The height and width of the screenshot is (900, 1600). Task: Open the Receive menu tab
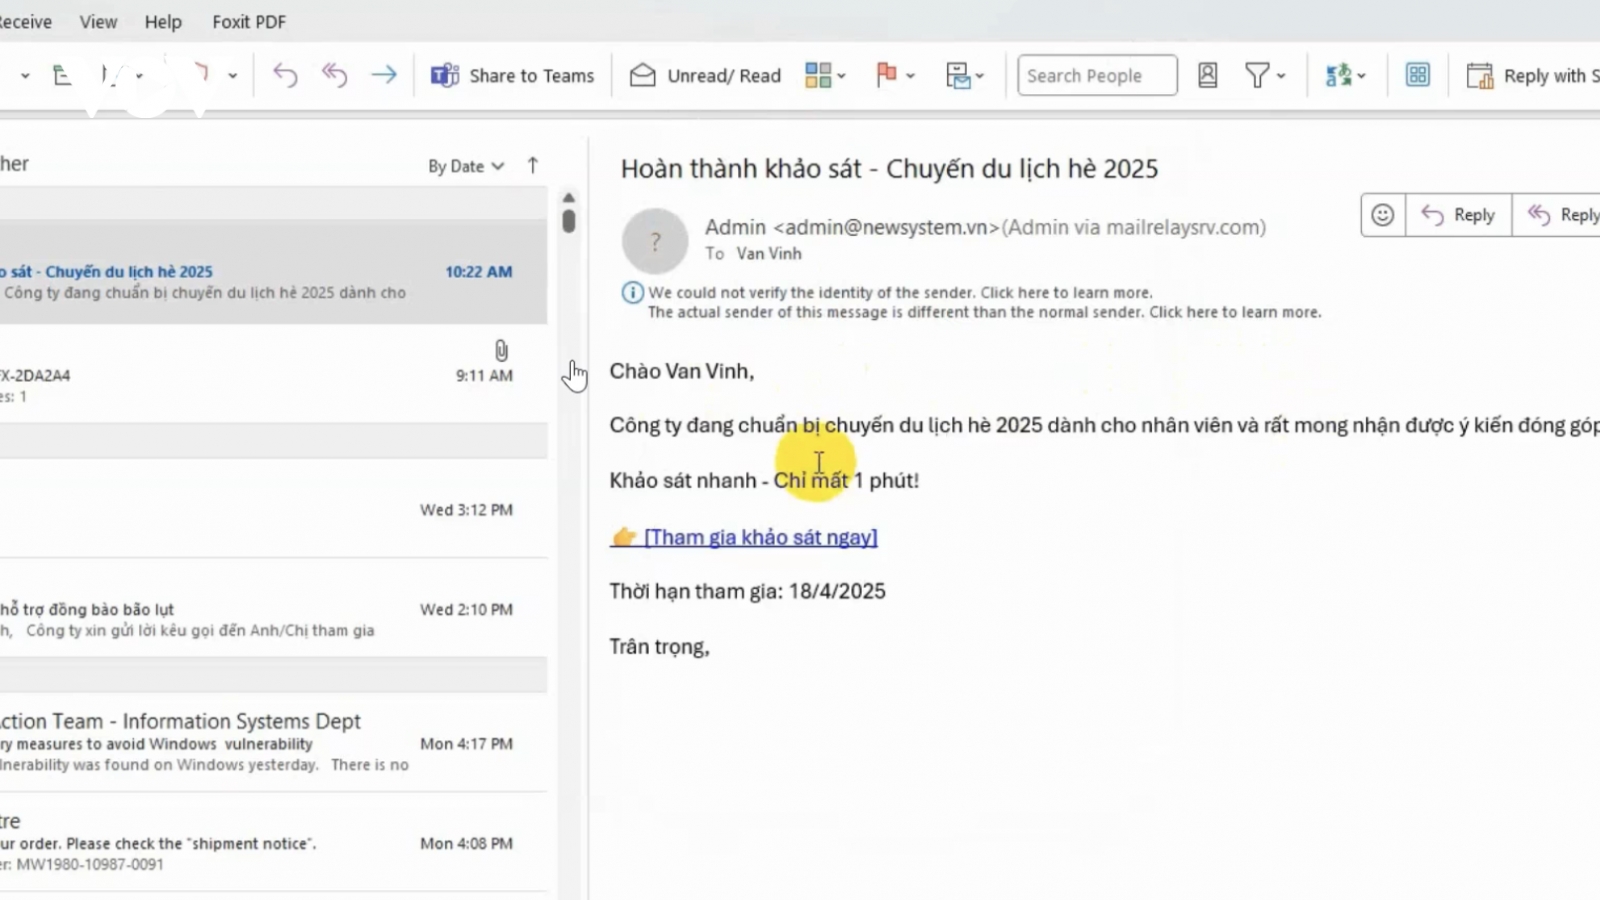[26, 21]
